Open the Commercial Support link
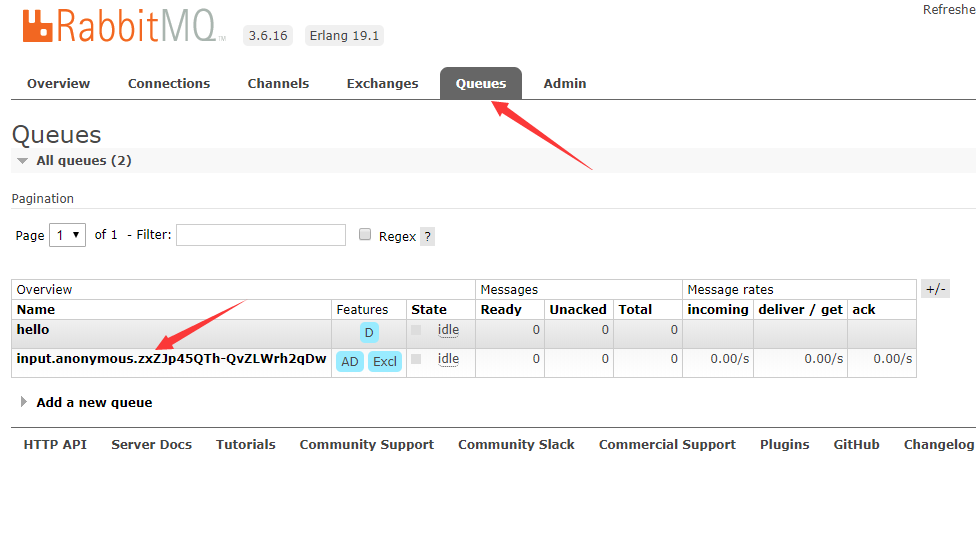 pyautogui.click(x=667, y=445)
